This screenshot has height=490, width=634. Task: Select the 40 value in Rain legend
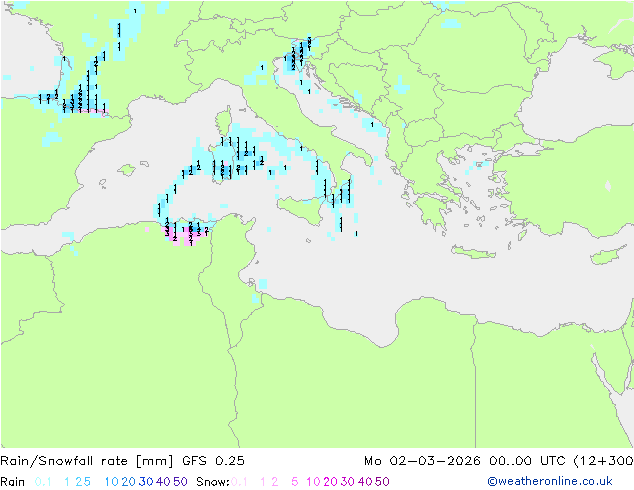[x=163, y=482]
